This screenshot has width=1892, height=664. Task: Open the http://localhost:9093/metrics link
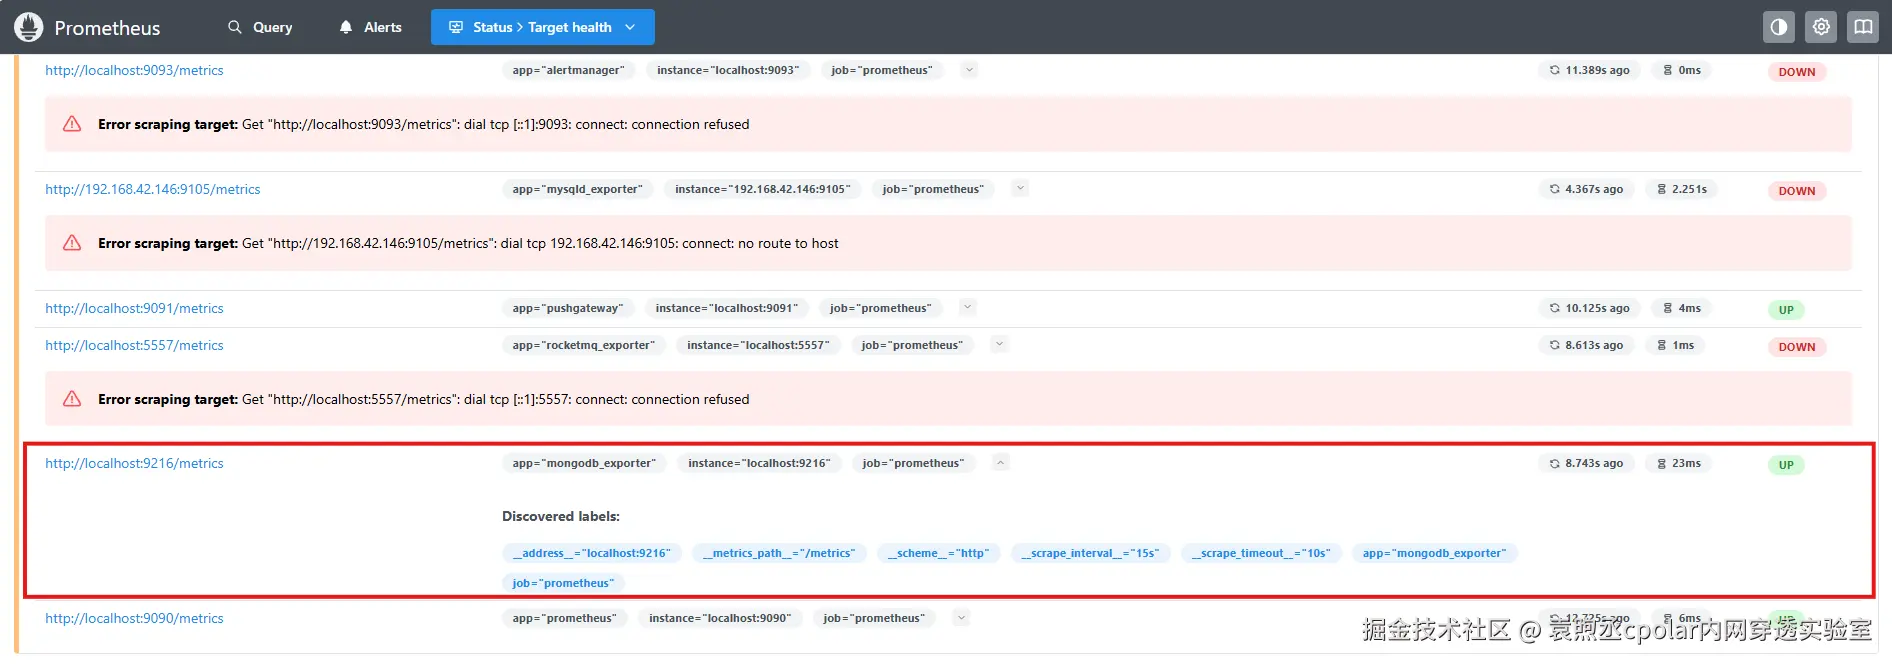134,70
